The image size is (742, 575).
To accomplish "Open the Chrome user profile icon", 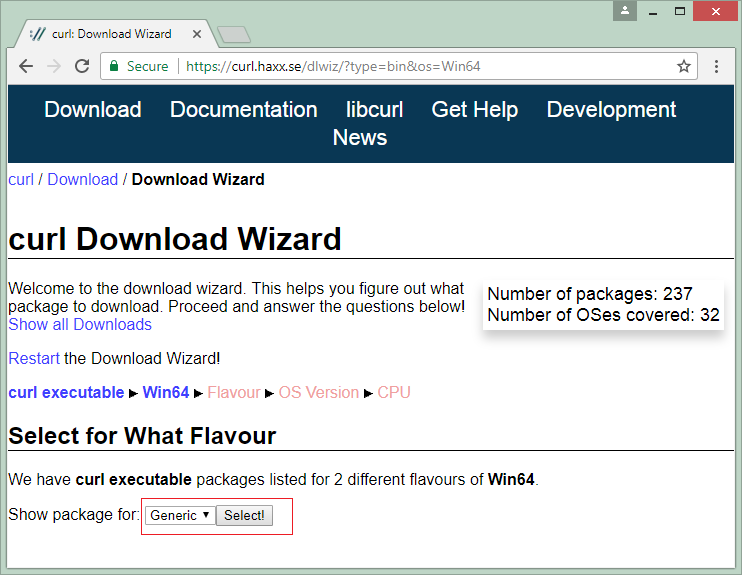I will 625,11.
